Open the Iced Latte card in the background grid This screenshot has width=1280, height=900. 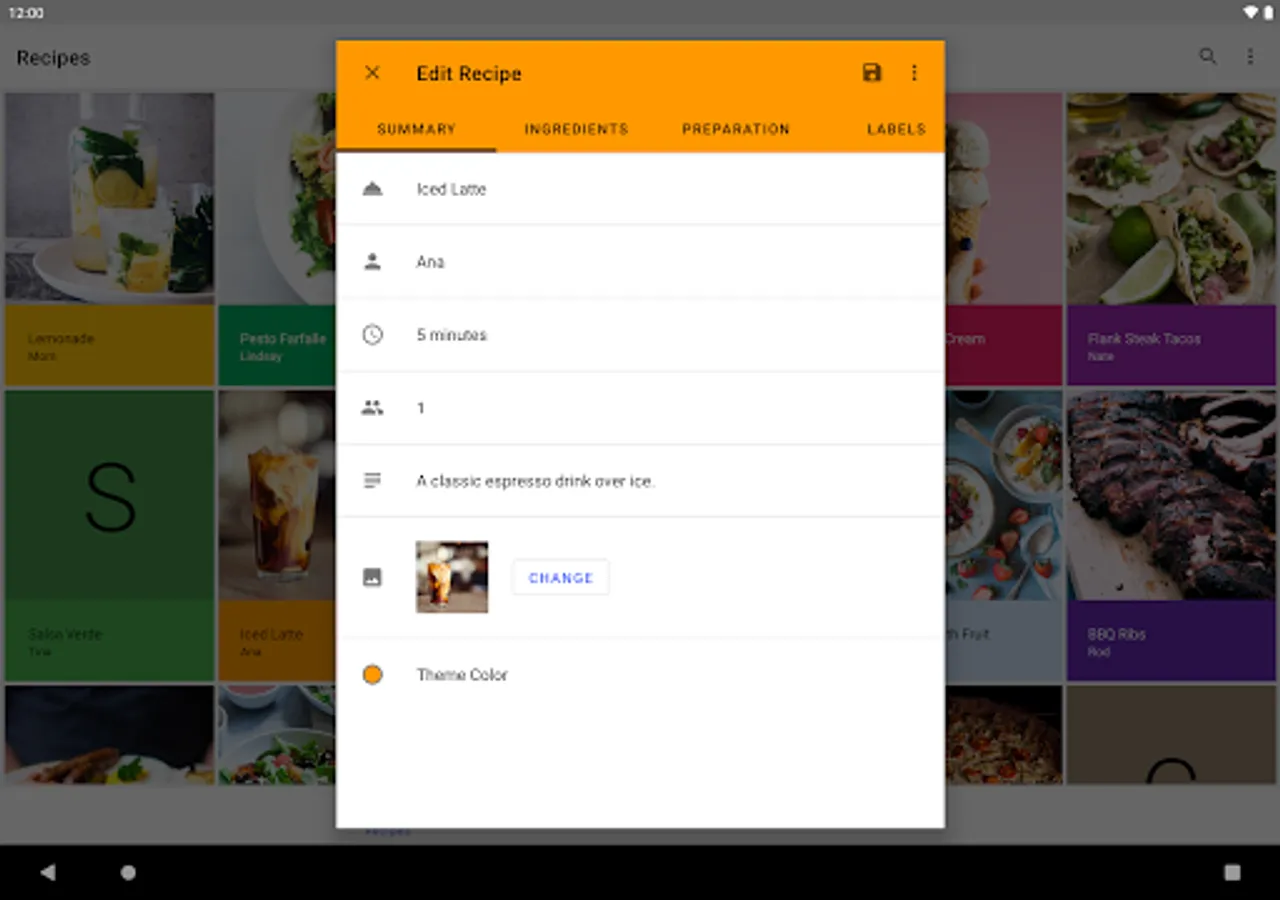pos(277,536)
